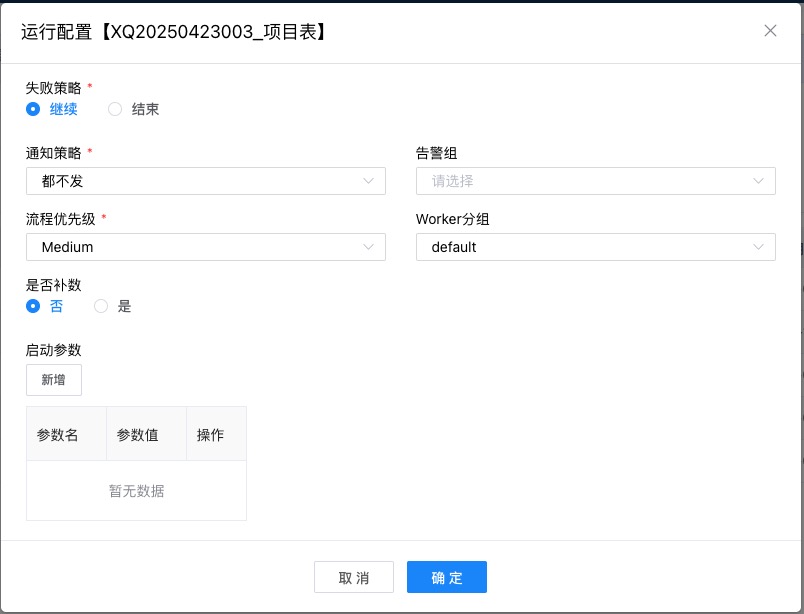Click the blue 确定 button

pos(446,577)
